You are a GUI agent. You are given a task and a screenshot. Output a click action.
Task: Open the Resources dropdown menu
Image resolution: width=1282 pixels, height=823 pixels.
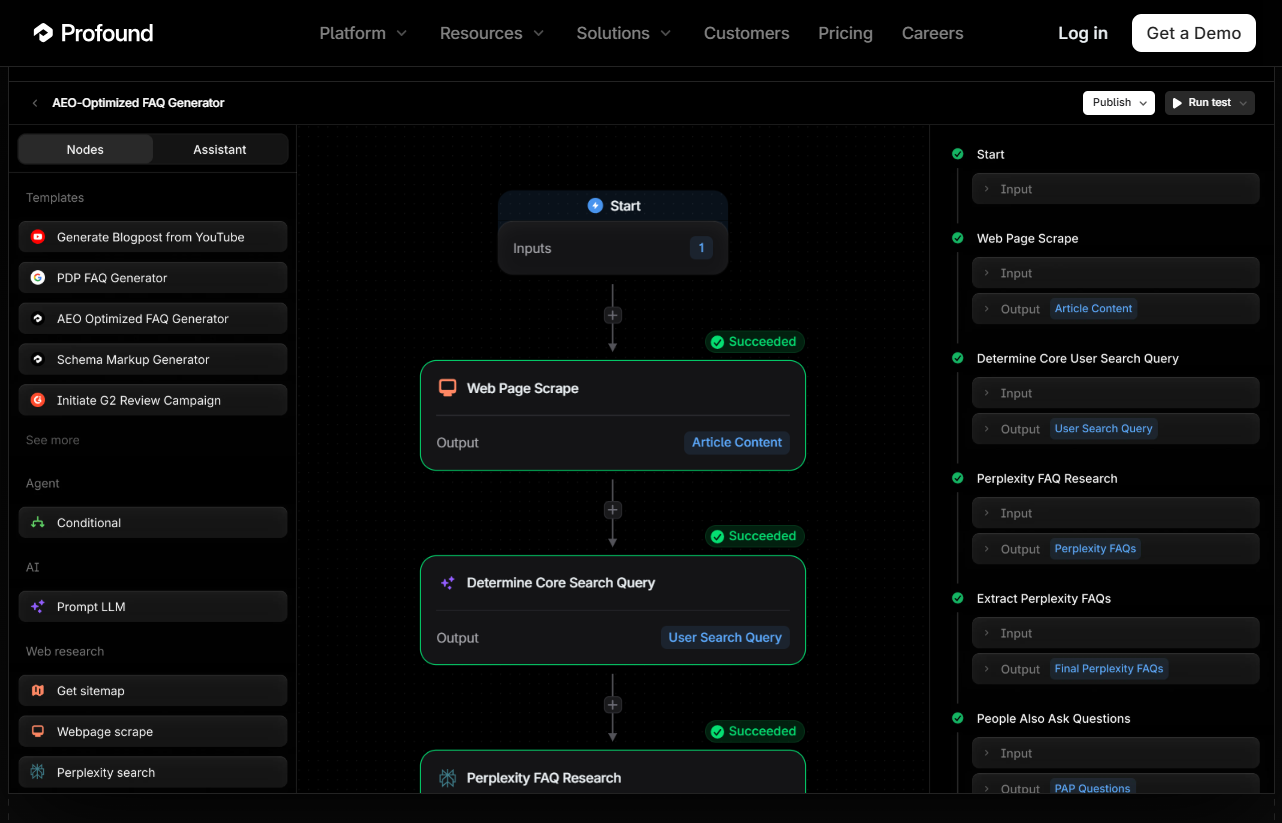(x=492, y=33)
